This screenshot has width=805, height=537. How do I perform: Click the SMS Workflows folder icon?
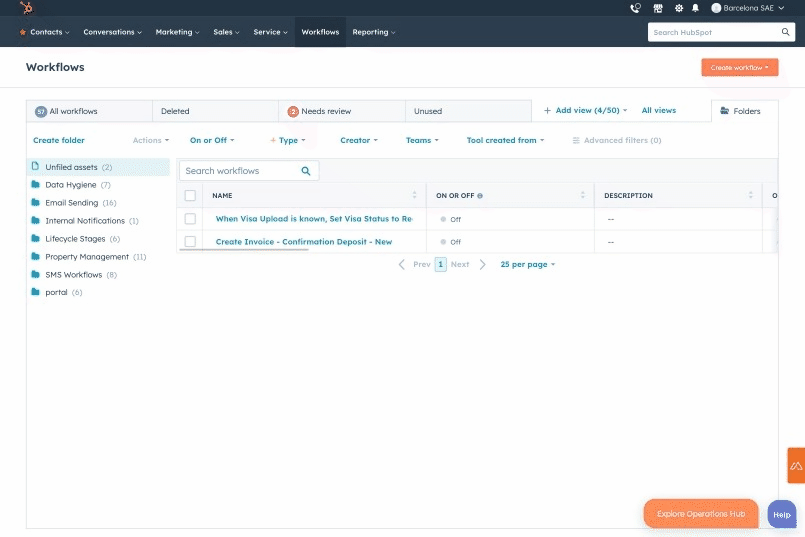pyautogui.click(x=35, y=274)
